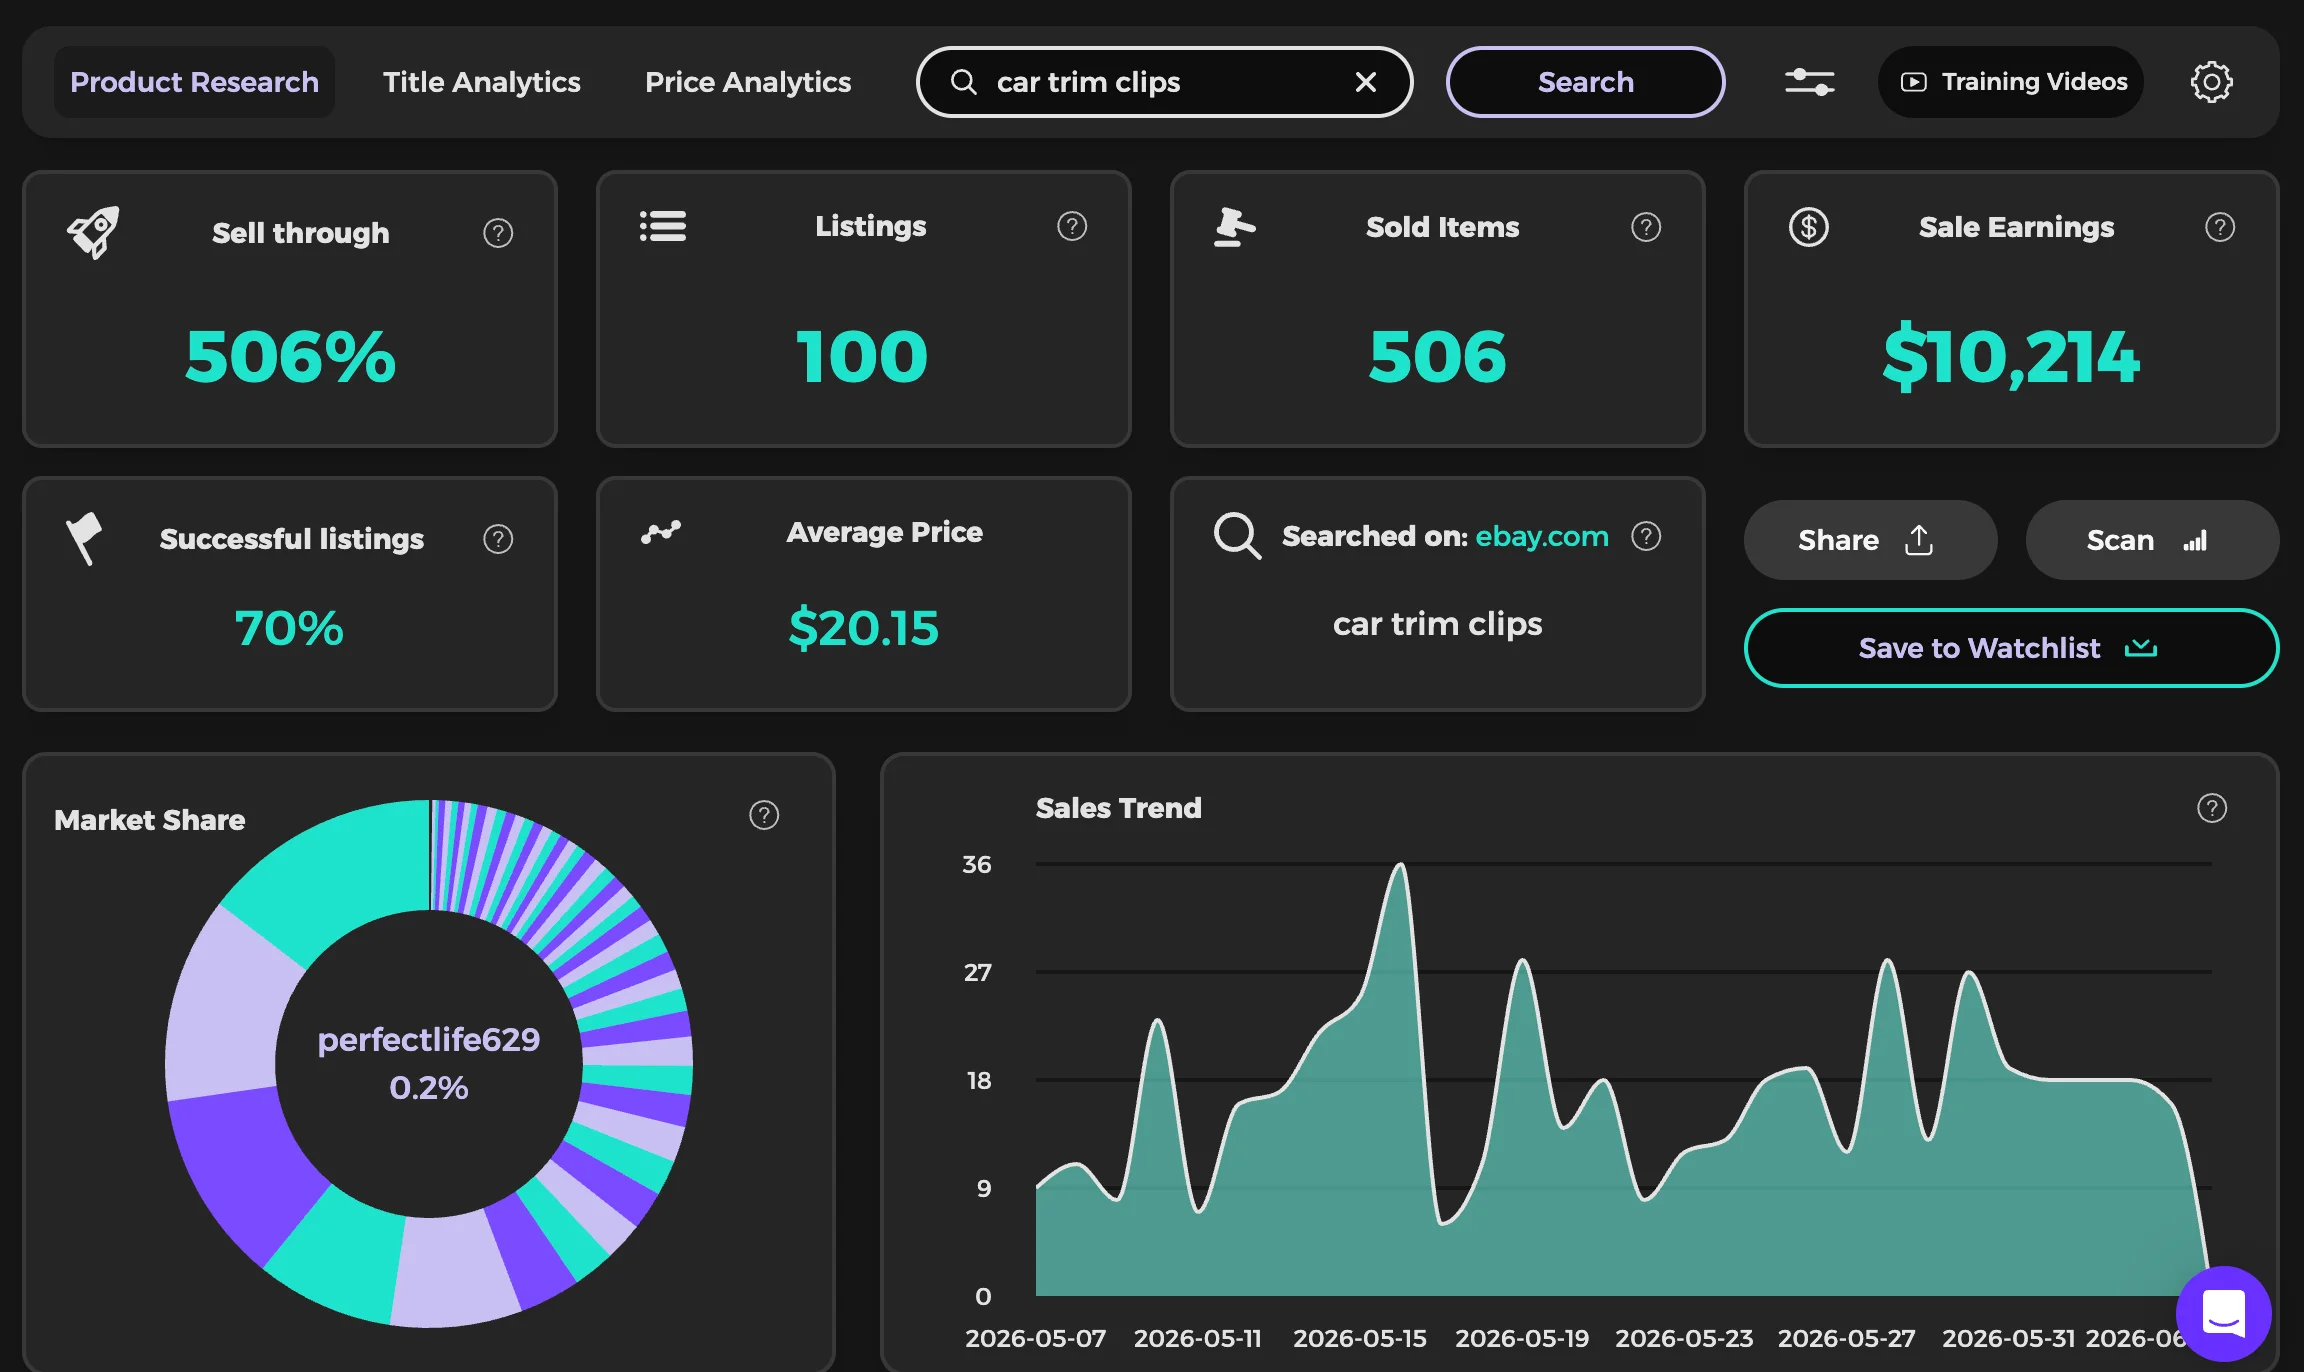Open the Successful listings help icon
This screenshot has height=1372, width=2304.
coord(498,539)
